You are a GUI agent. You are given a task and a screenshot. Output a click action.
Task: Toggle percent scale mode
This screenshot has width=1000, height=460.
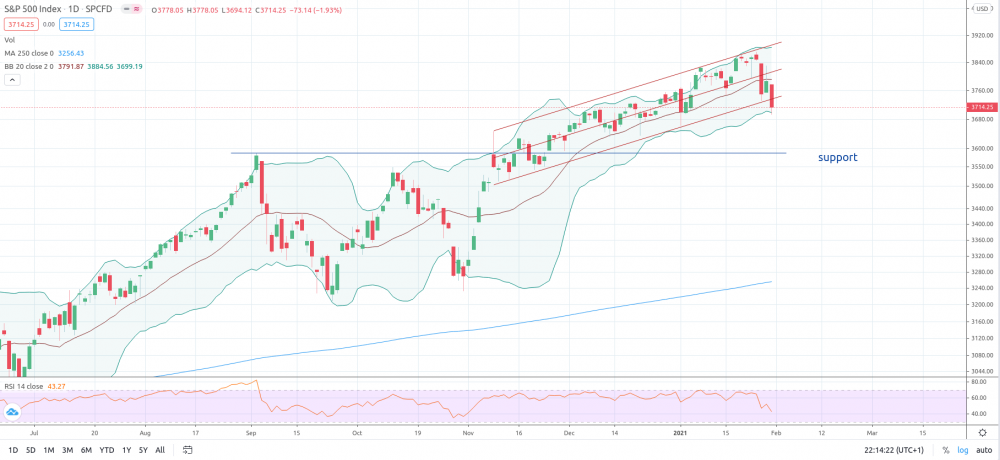click(946, 450)
